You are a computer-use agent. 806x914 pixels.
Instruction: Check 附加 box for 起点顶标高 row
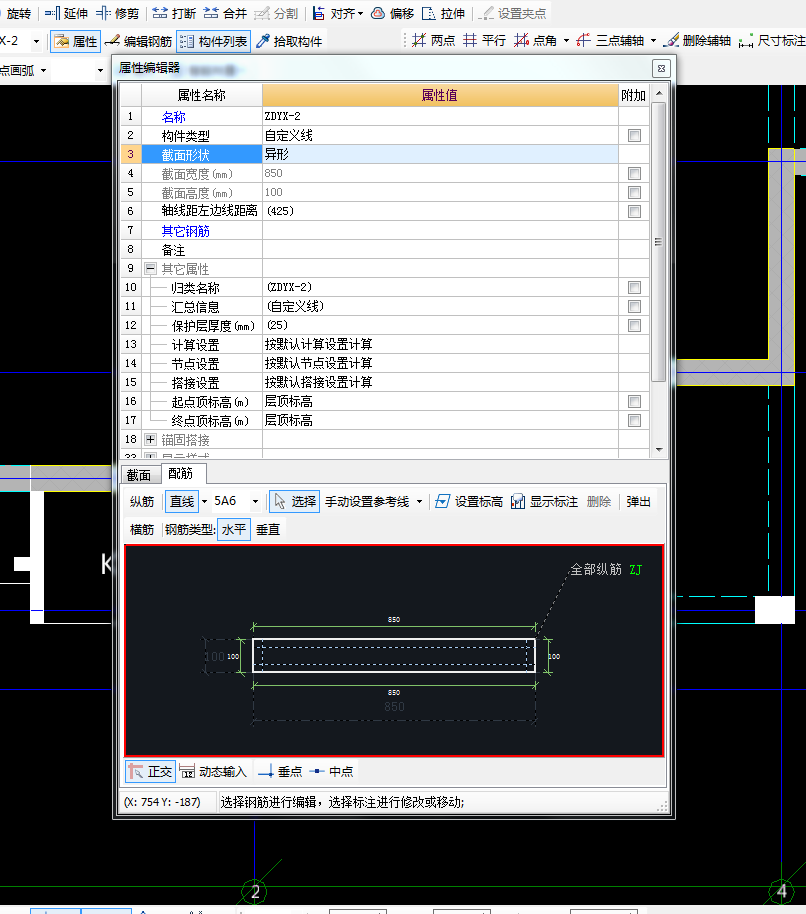pos(634,402)
